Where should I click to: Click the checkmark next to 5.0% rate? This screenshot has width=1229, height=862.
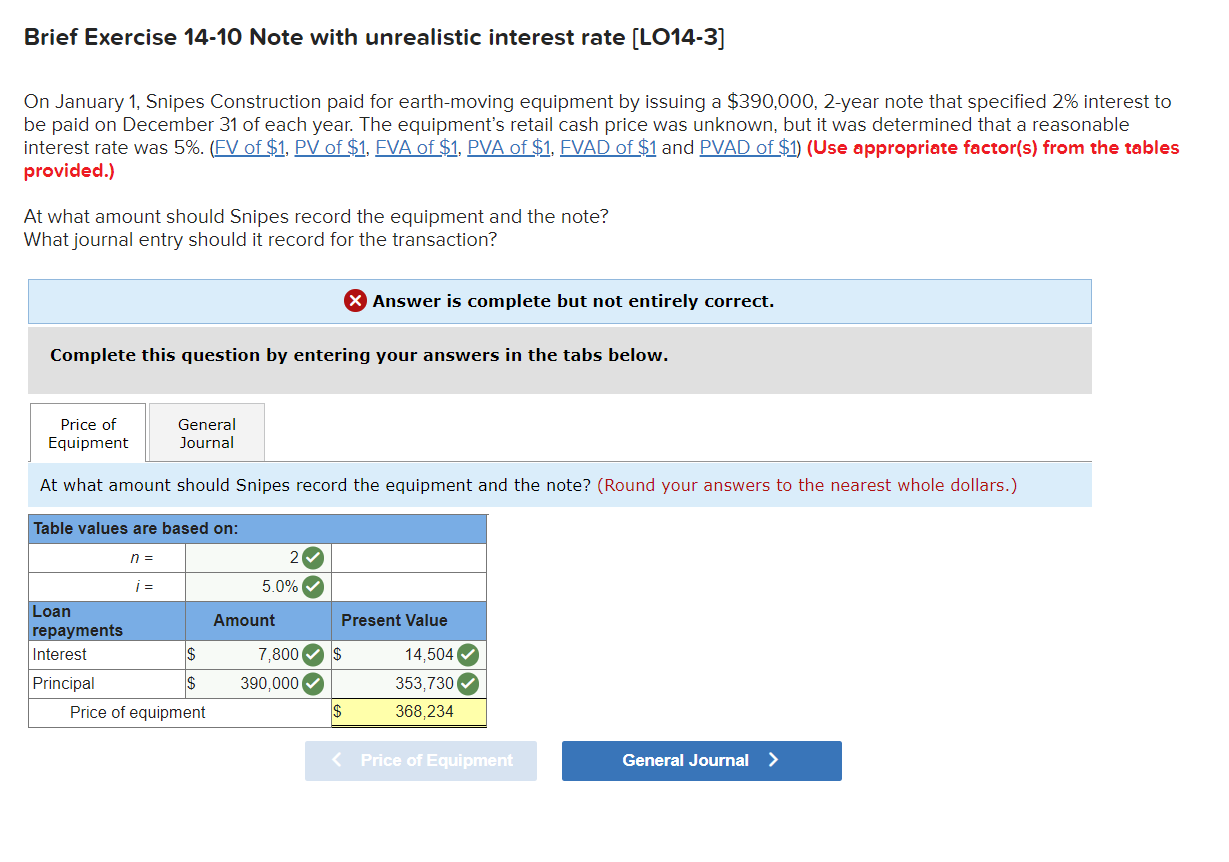click(311, 587)
